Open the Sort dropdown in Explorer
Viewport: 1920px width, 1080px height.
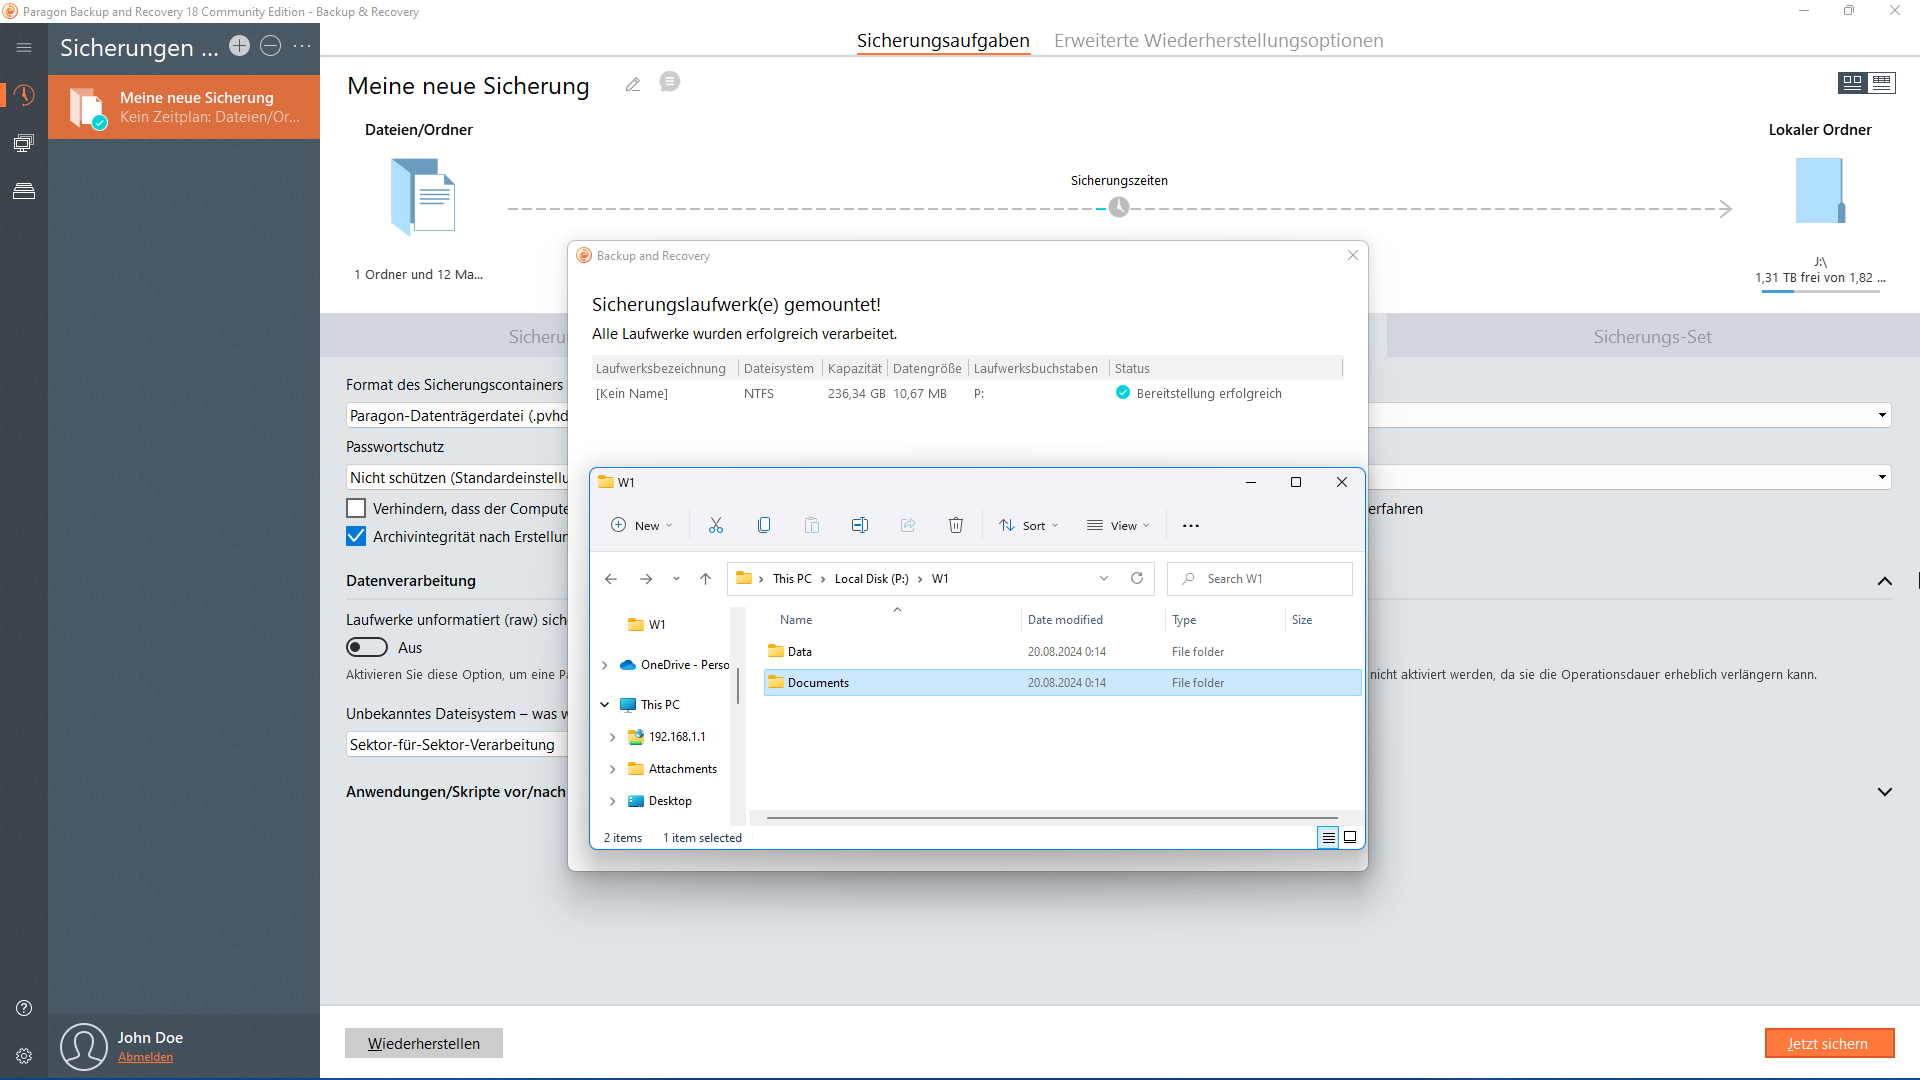point(1029,526)
